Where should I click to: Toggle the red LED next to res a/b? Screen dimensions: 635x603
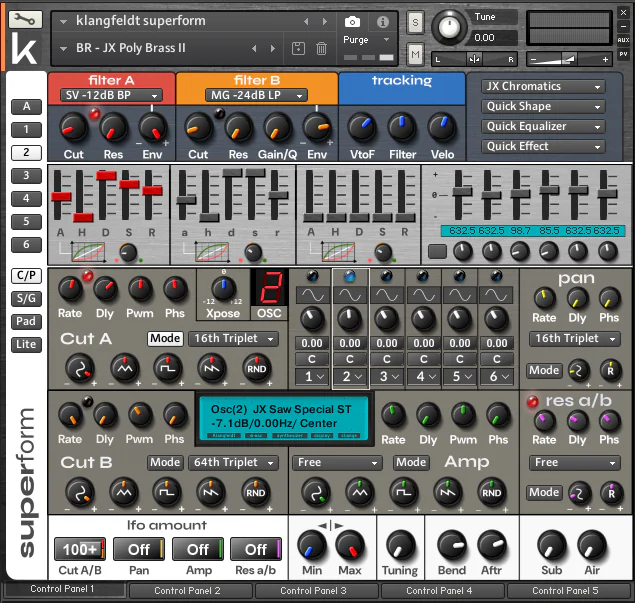pos(533,401)
